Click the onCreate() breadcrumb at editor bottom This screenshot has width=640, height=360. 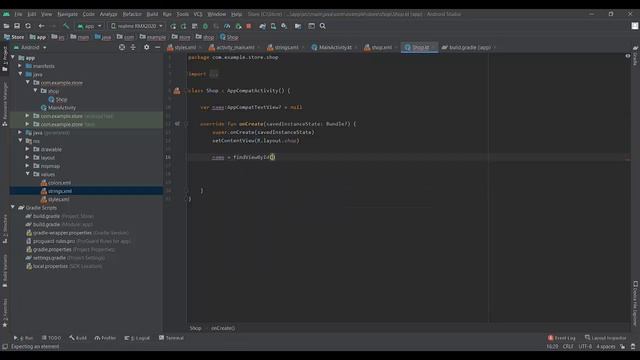(223, 328)
